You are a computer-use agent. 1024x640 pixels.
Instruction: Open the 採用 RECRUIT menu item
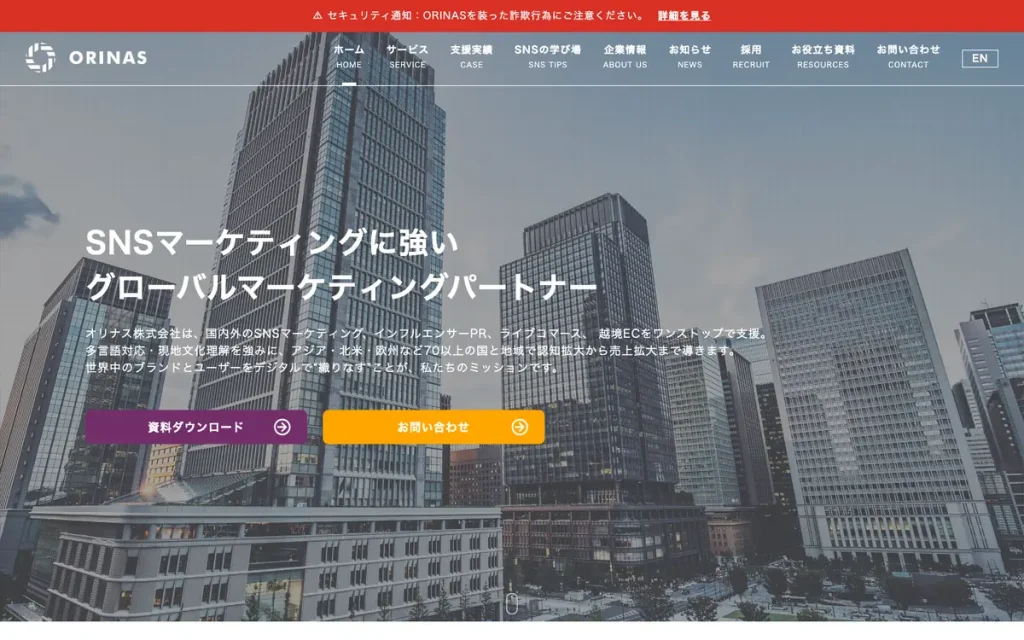click(750, 57)
